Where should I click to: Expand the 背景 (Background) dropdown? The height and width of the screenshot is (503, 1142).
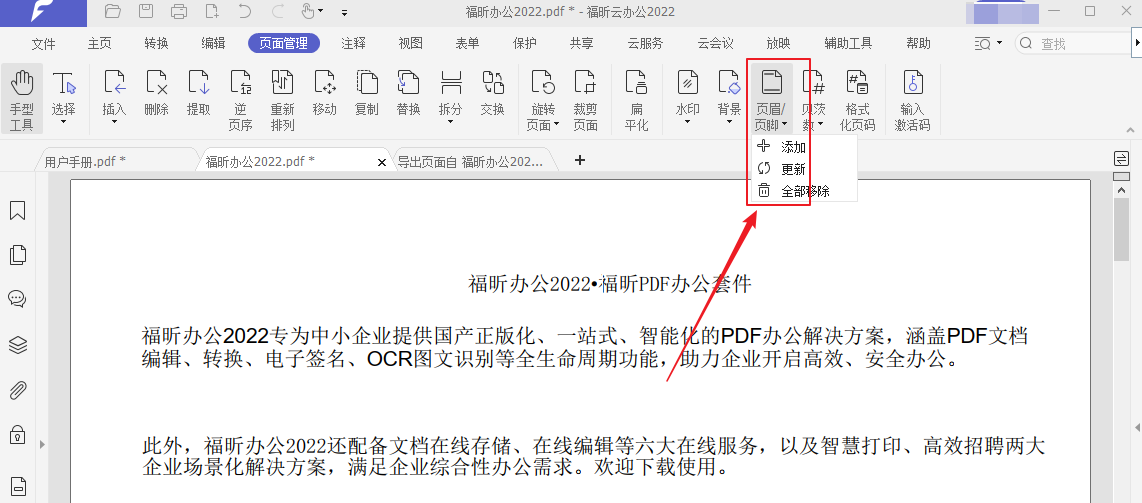(729, 121)
